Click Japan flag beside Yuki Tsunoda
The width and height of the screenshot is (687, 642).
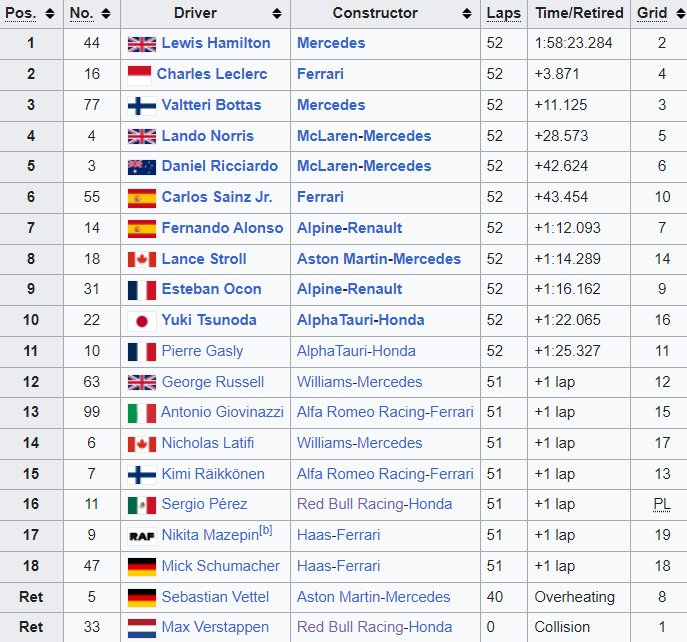[x=142, y=321]
